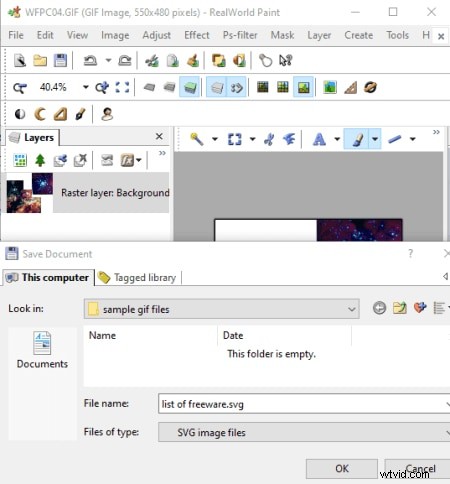Toggle the highlighted double-arrow icon
The image size is (450, 484).
(x=237, y=87)
